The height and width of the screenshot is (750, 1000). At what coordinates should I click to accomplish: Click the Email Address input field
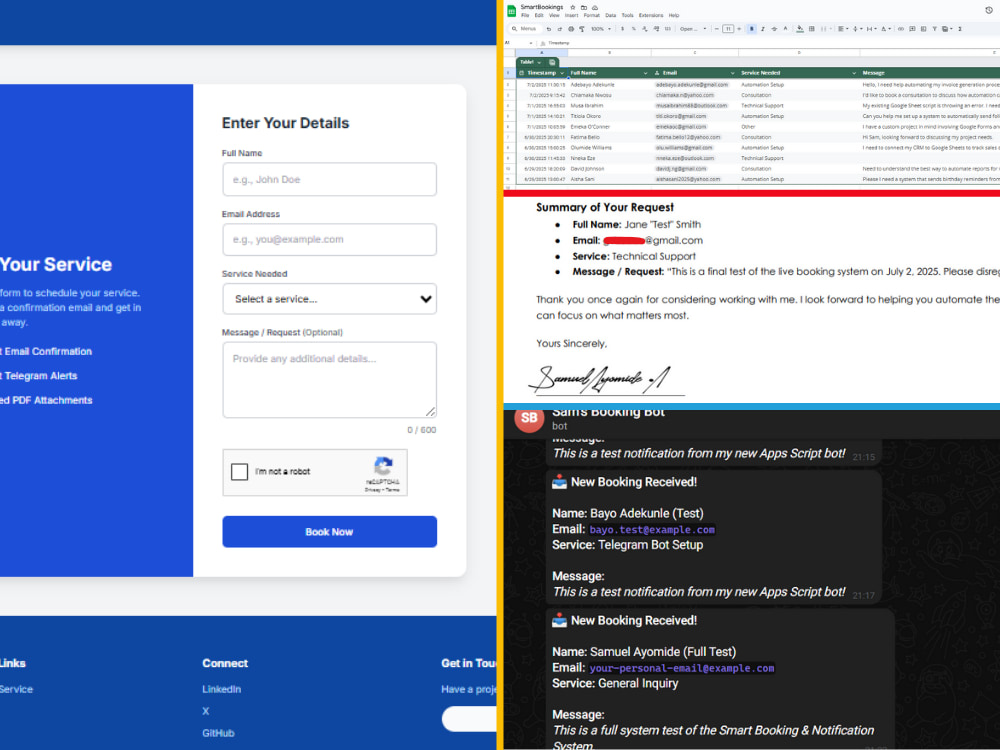(x=329, y=239)
